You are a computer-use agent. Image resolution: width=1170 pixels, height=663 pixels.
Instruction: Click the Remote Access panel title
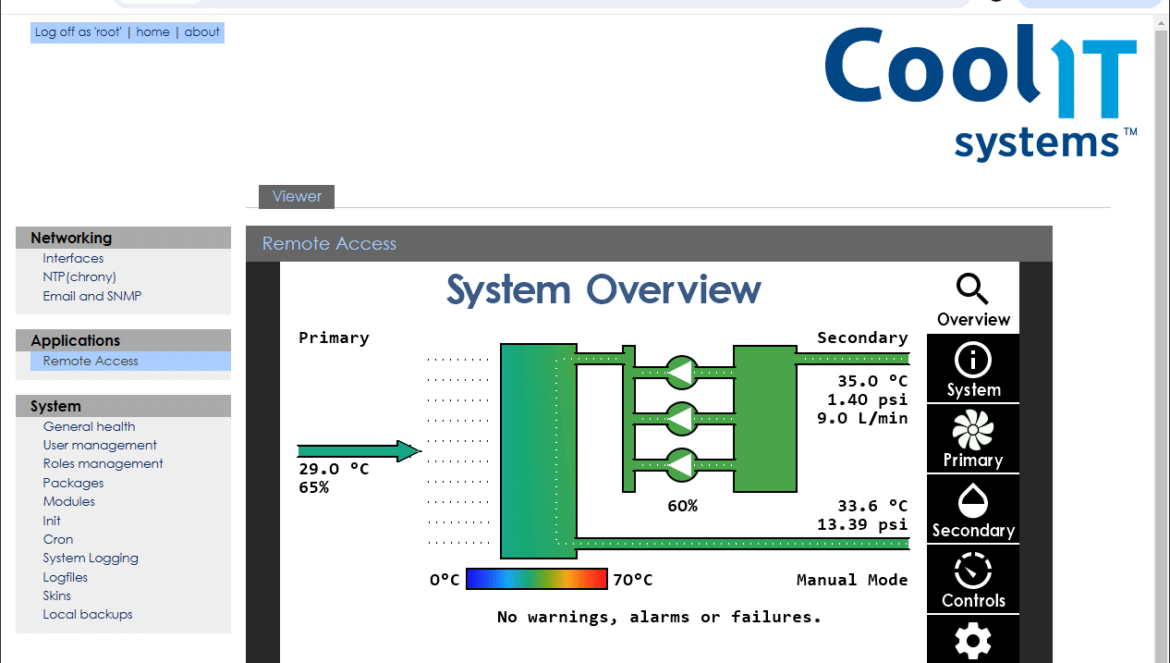pyautogui.click(x=329, y=243)
